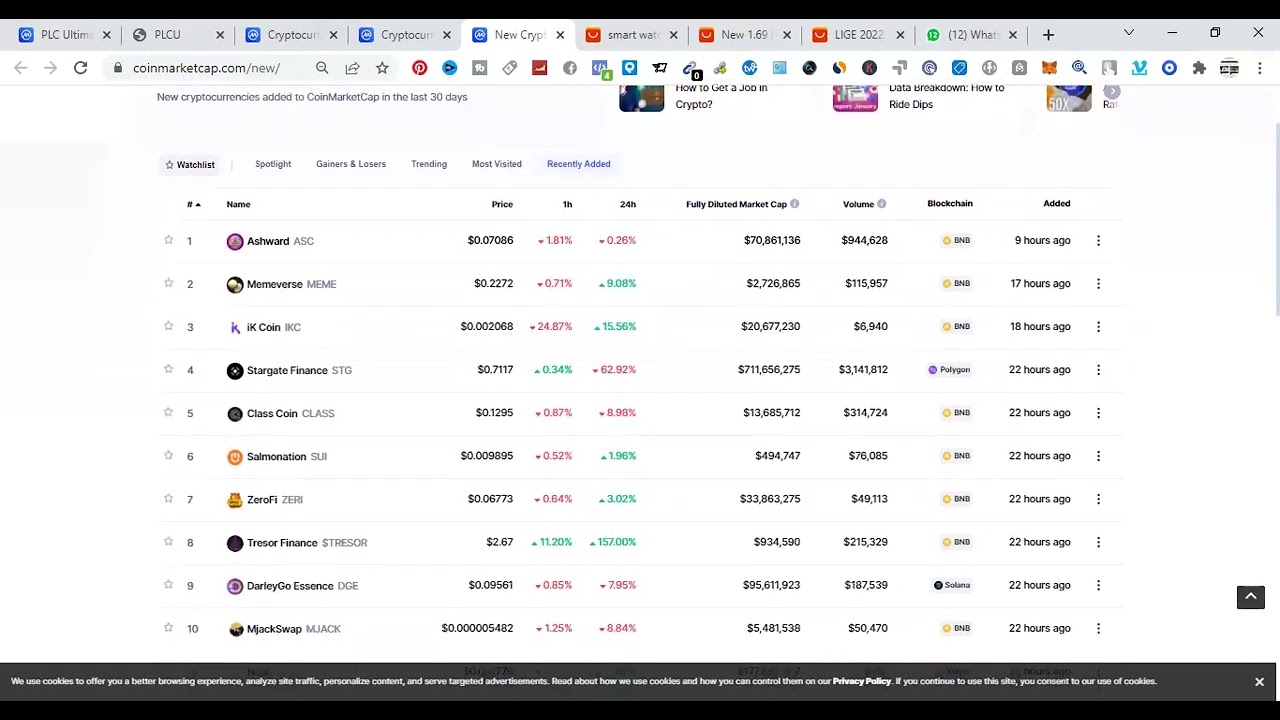Click the Solana blockchain badge

[952, 585]
